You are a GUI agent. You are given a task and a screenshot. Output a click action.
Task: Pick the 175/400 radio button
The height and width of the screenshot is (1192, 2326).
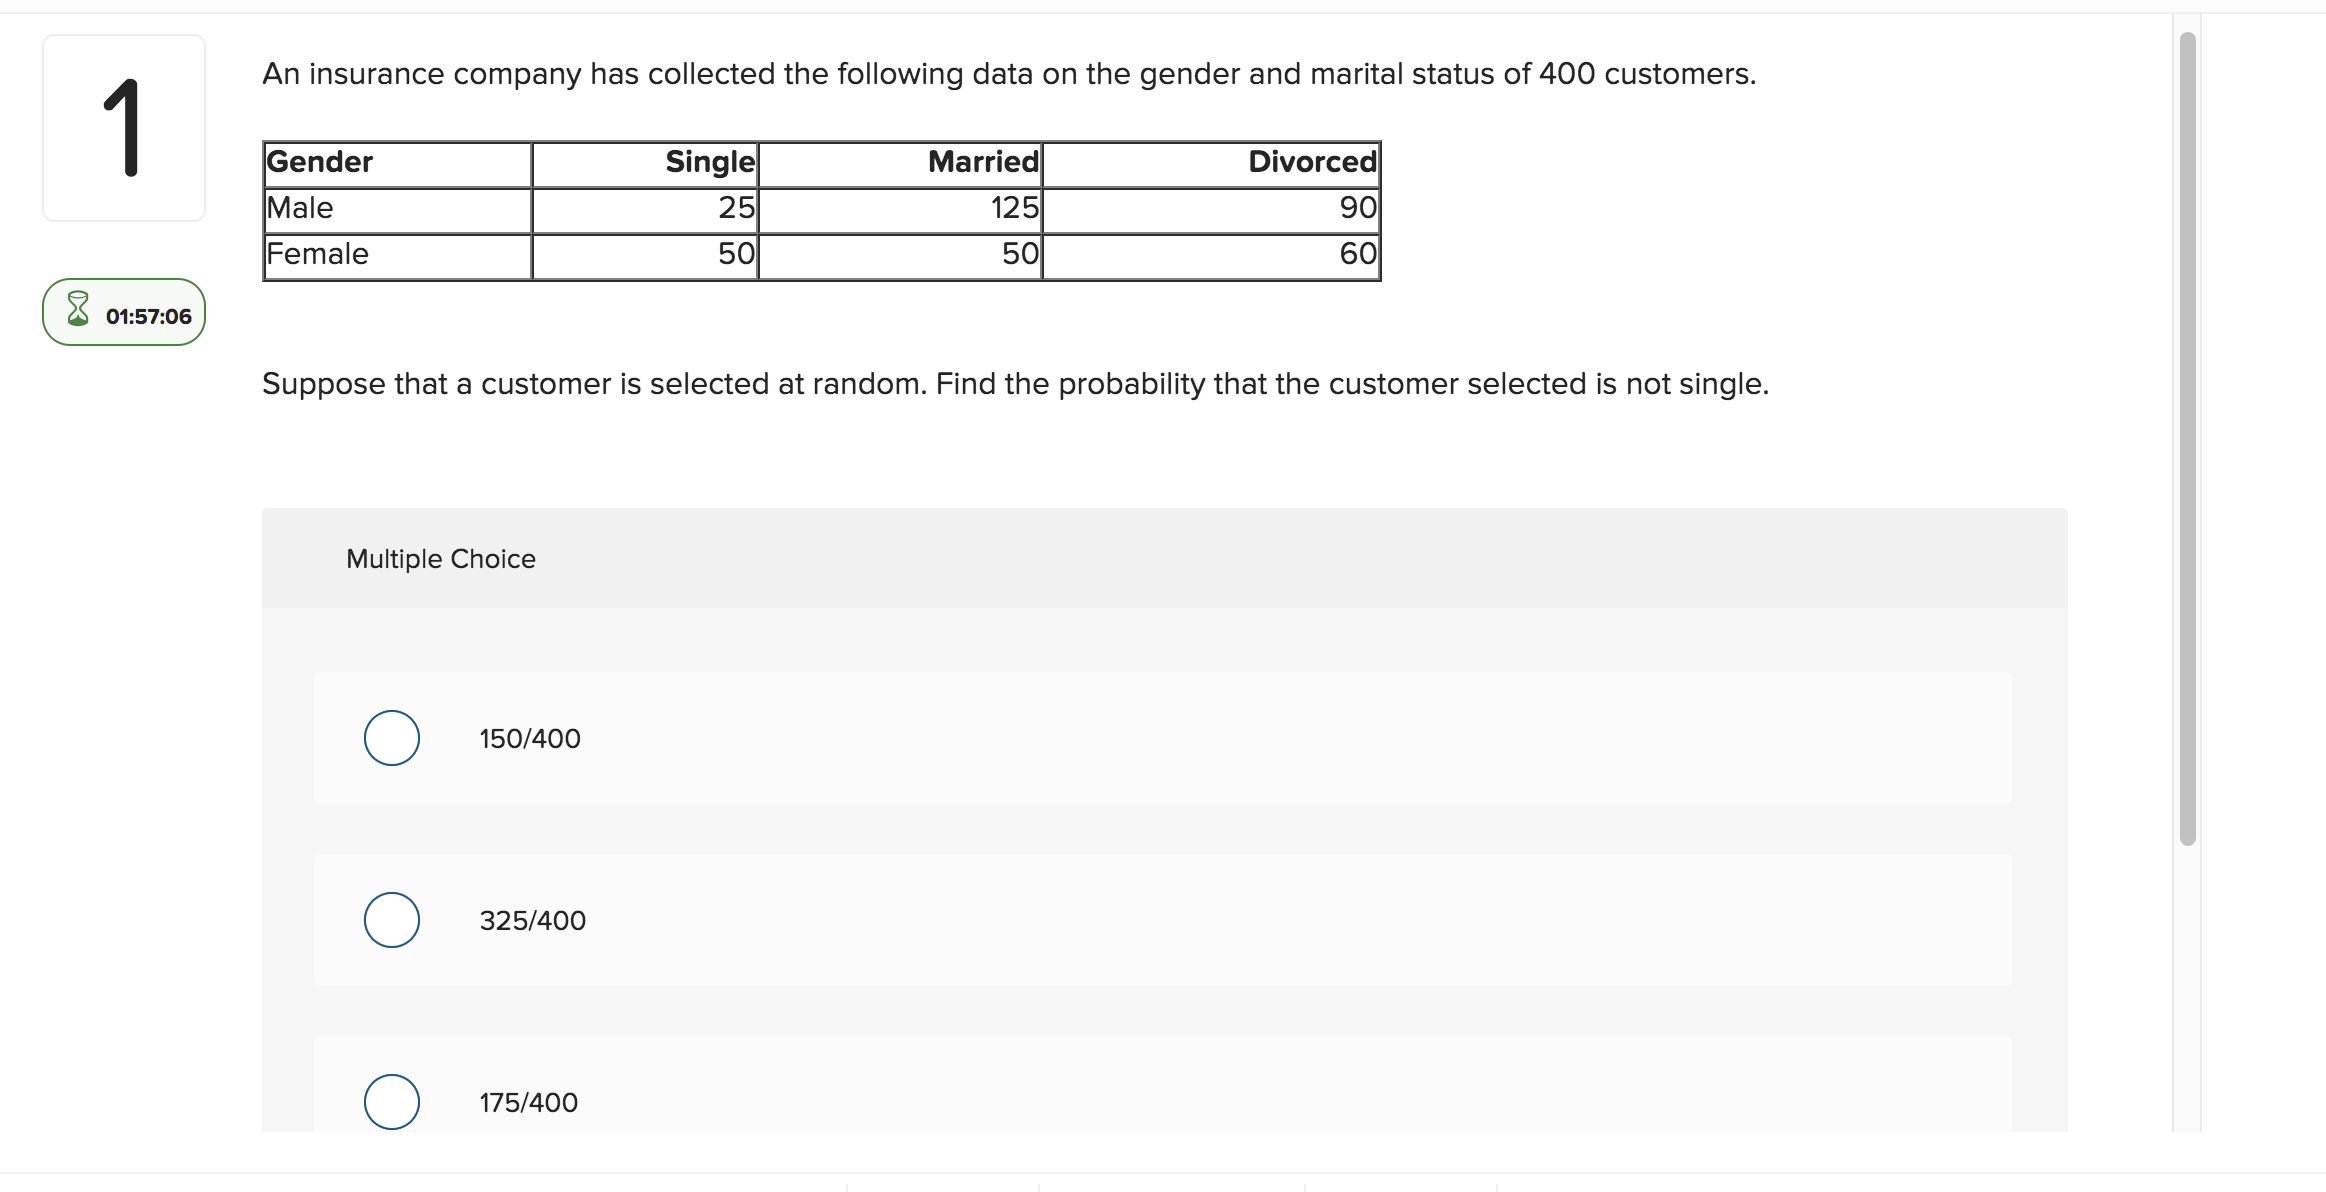point(392,1102)
